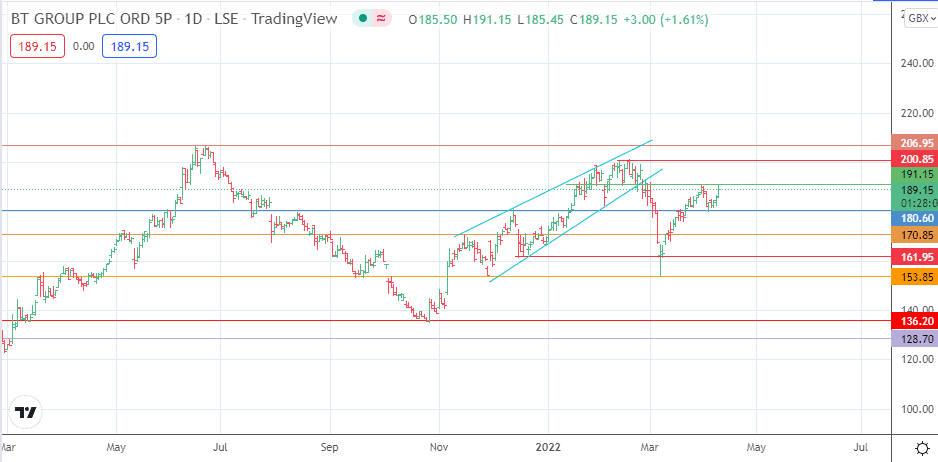Viewport: 938px width, 462px height.
Task: Click the 220.00 price axis tick
Action: click(x=916, y=113)
